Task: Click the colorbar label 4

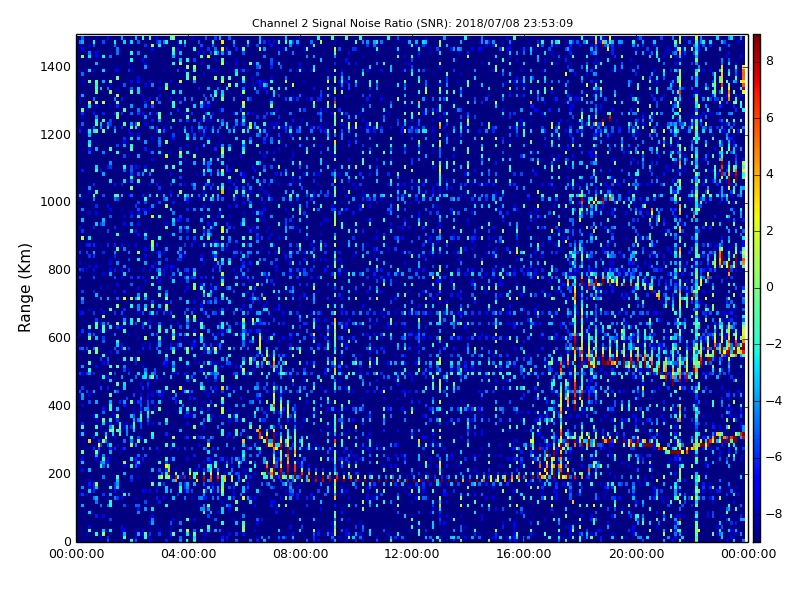Action: point(770,174)
